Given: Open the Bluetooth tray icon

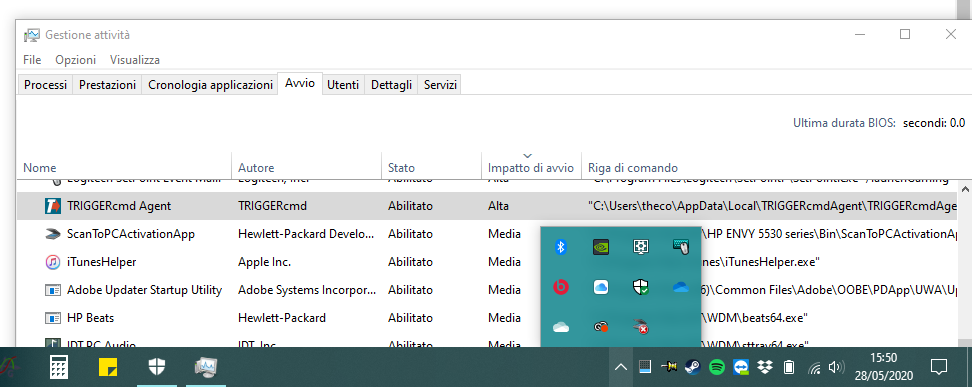Looking at the screenshot, I should pos(560,247).
